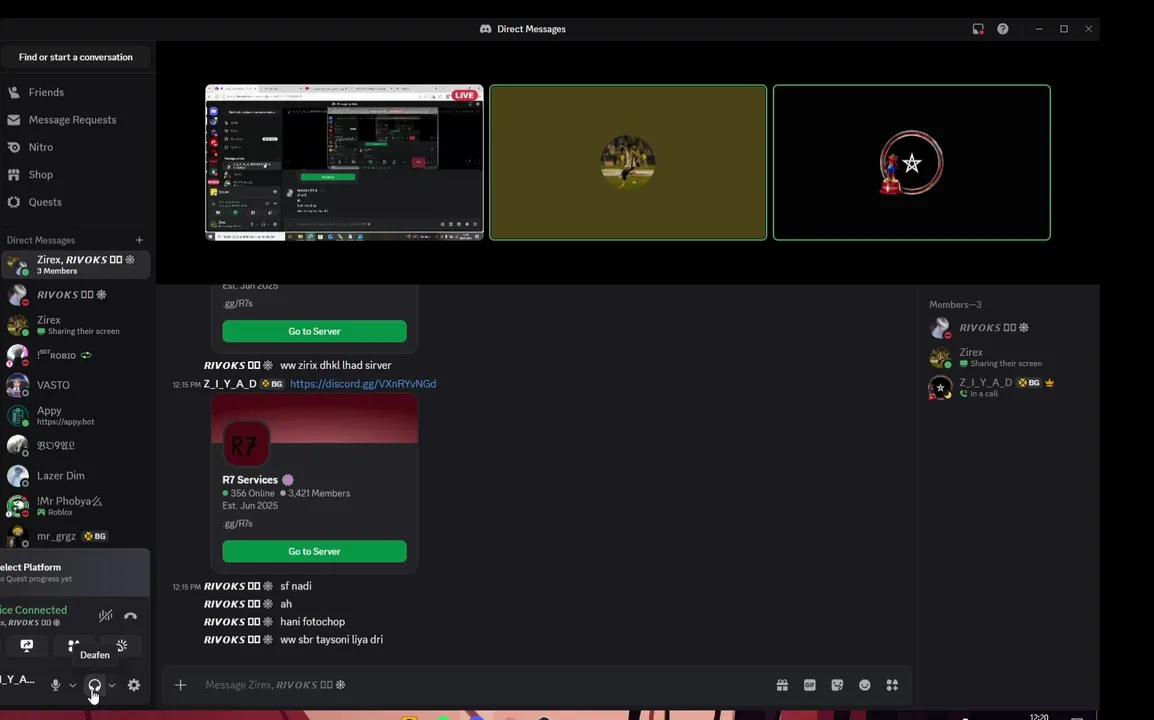The image size is (1154, 720).
Task: Open Zirex profile in Members list
Action: pos(1008,357)
